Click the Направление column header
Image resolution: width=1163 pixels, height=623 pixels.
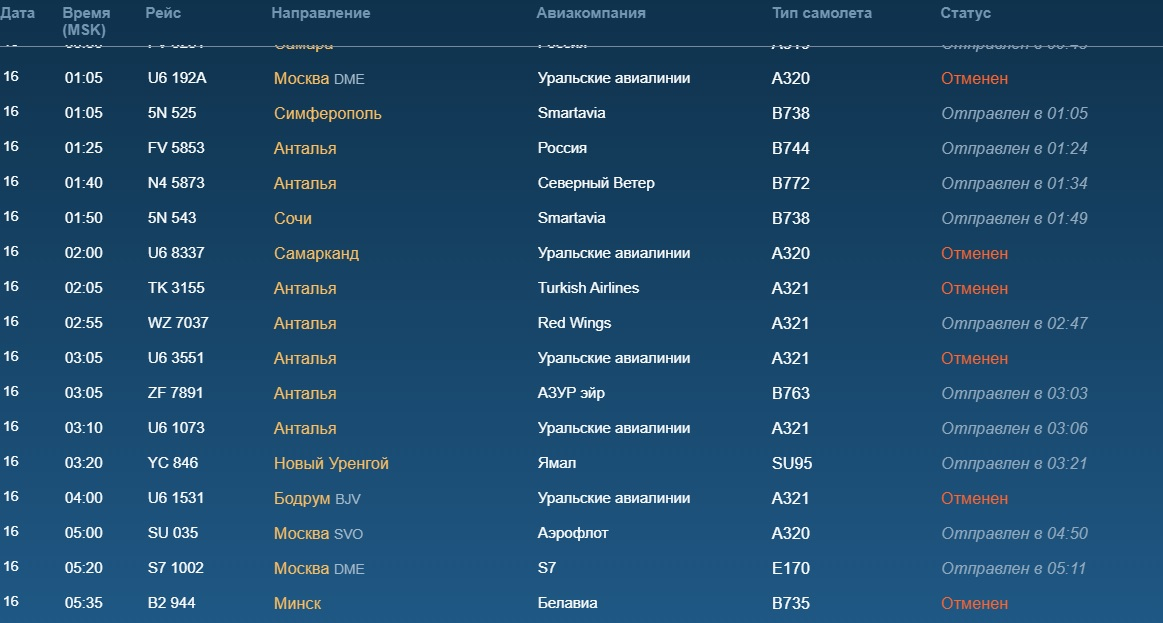pos(320,13)
